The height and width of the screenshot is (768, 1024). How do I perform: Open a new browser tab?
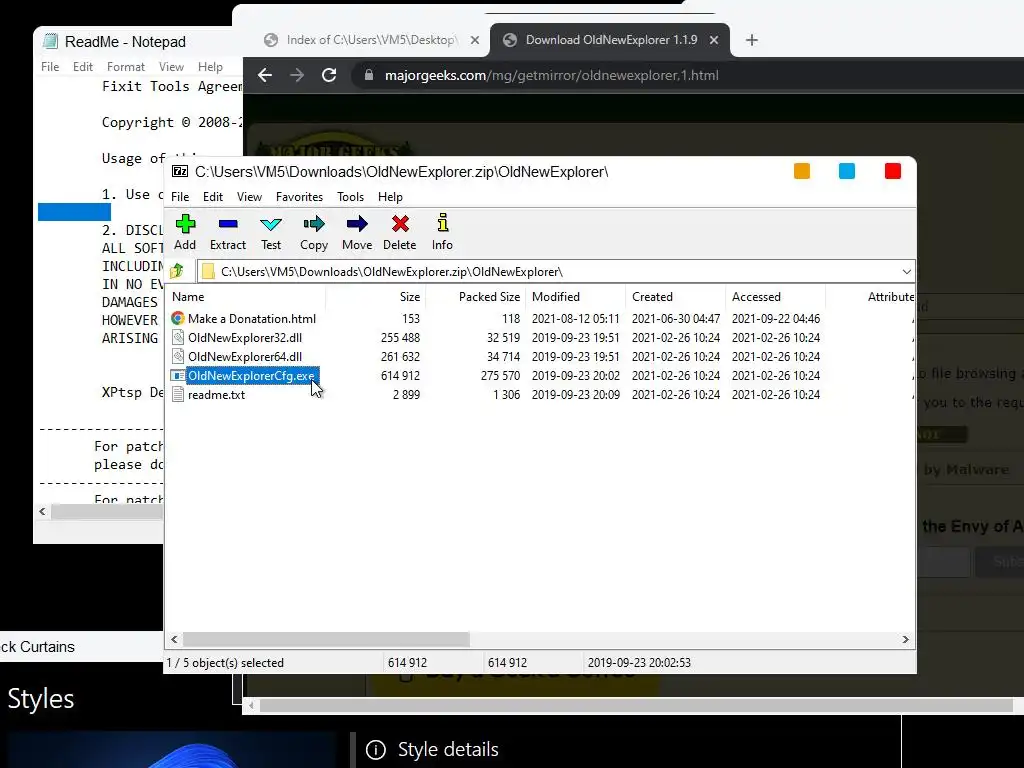point(752,40)
